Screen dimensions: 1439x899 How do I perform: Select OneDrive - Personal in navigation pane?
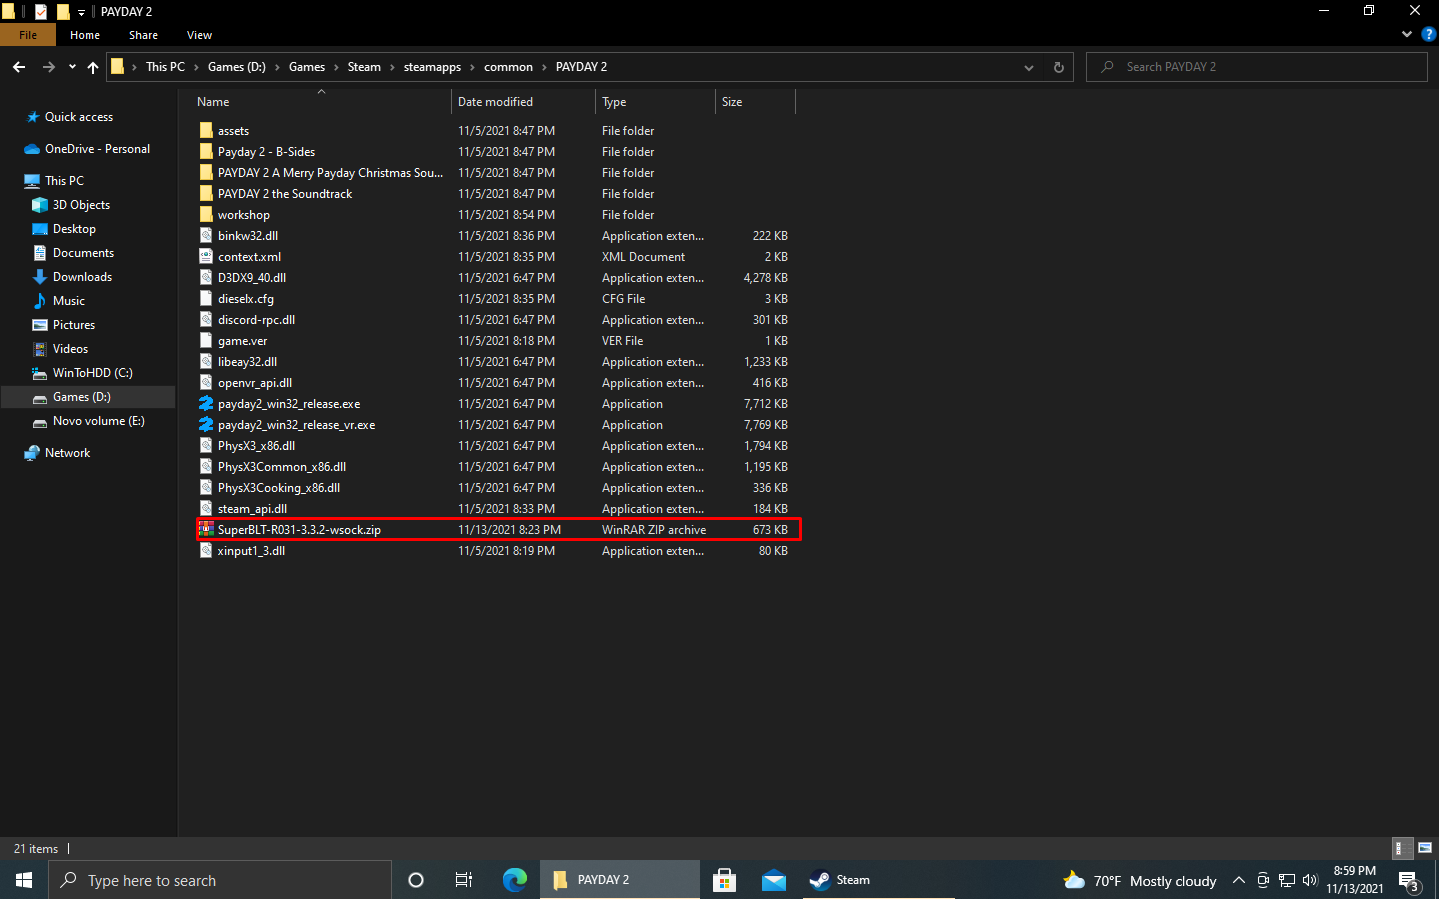[97, 149]
